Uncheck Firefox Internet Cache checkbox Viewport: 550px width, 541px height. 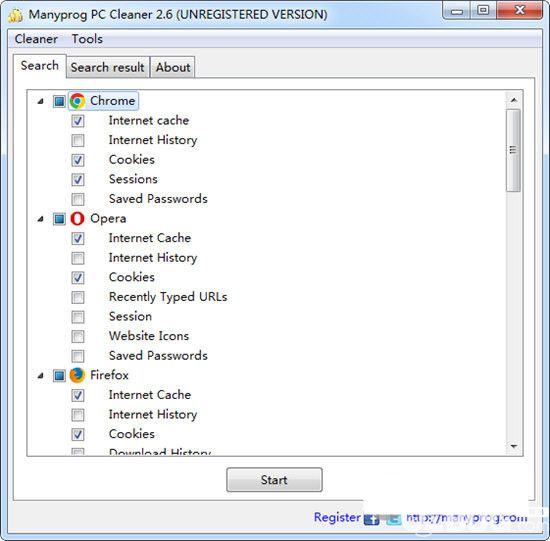pyautogui.click(x=78, y=395)
